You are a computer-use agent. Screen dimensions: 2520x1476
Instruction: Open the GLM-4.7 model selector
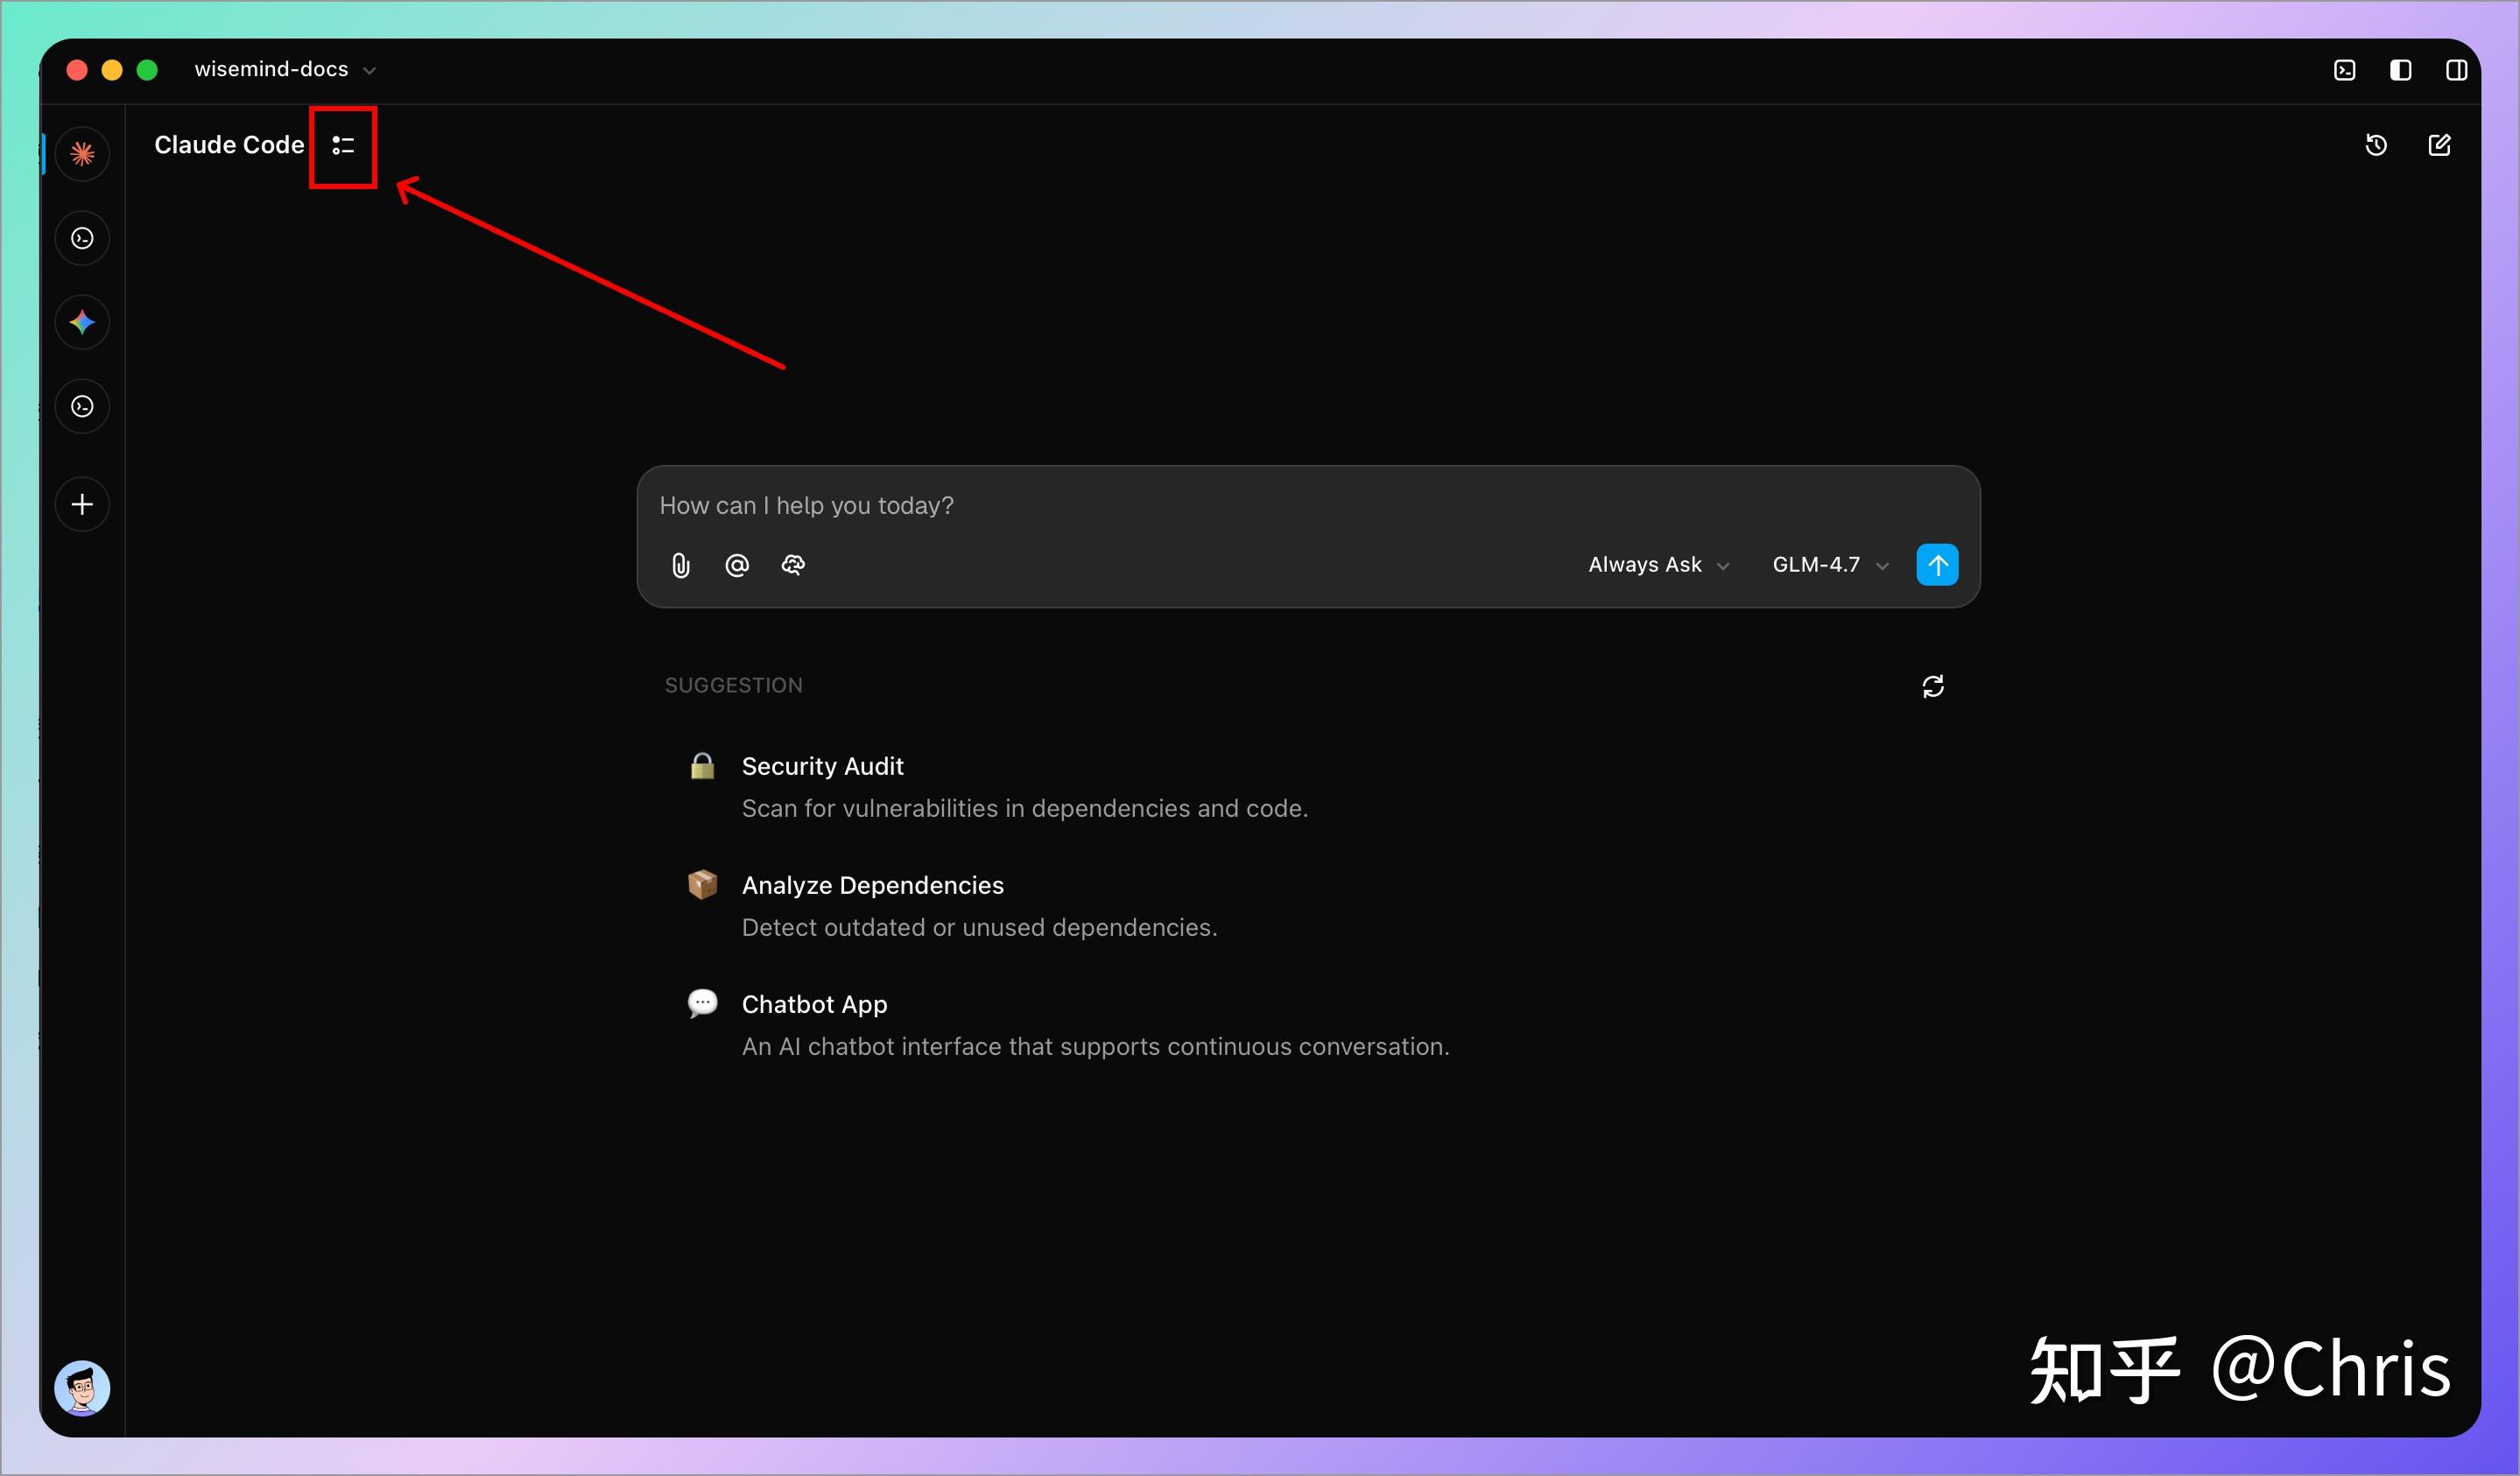click(x=1829, y=565)
